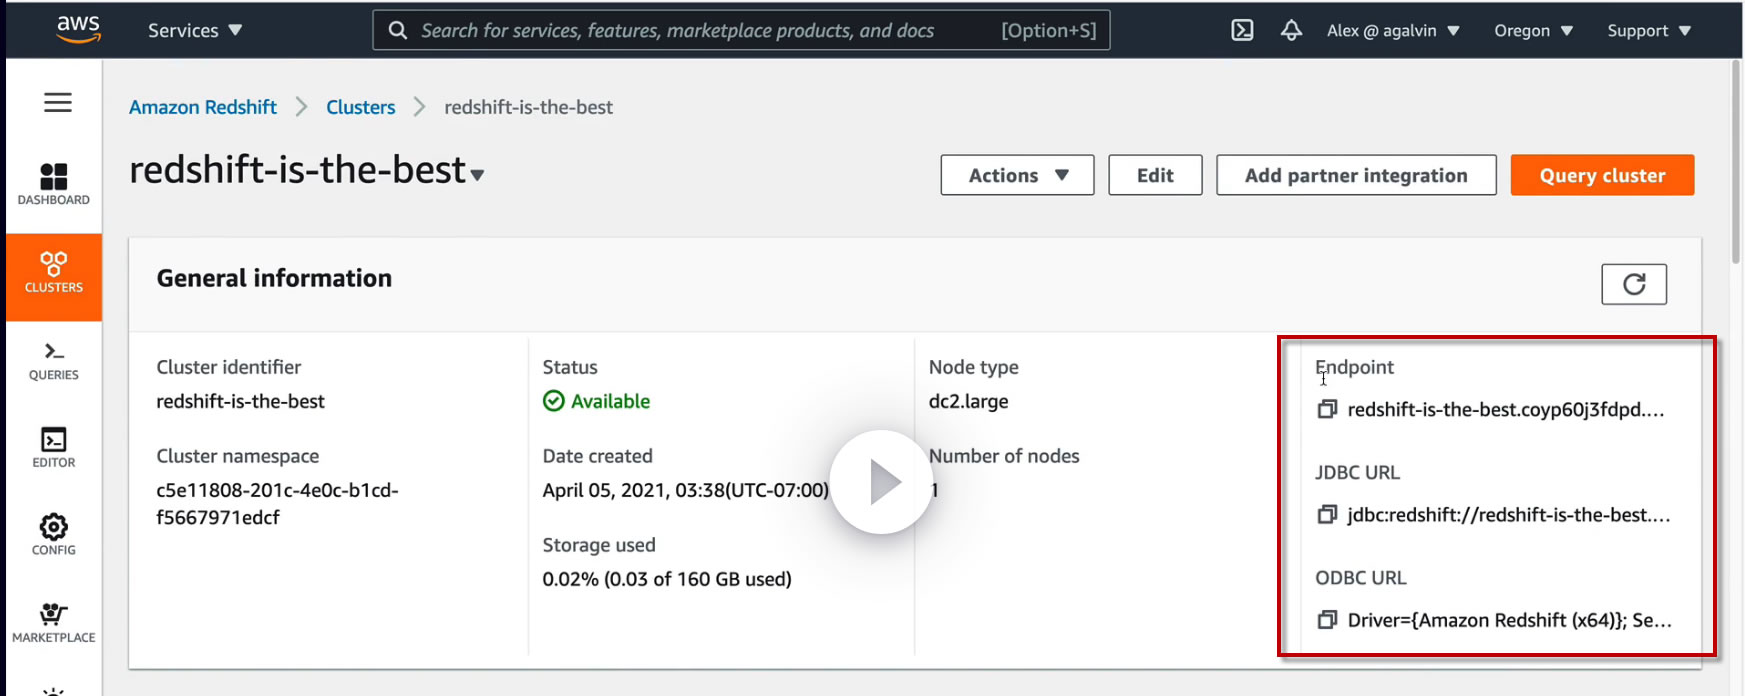Open the AWS CloudShell icon
Screen dimensions: 1745x696
click(1242, 30)
